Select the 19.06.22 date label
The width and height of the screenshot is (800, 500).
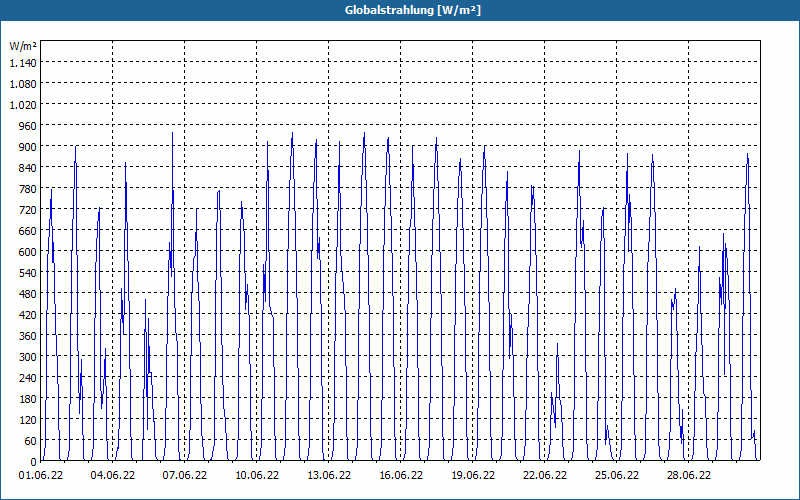472,476
